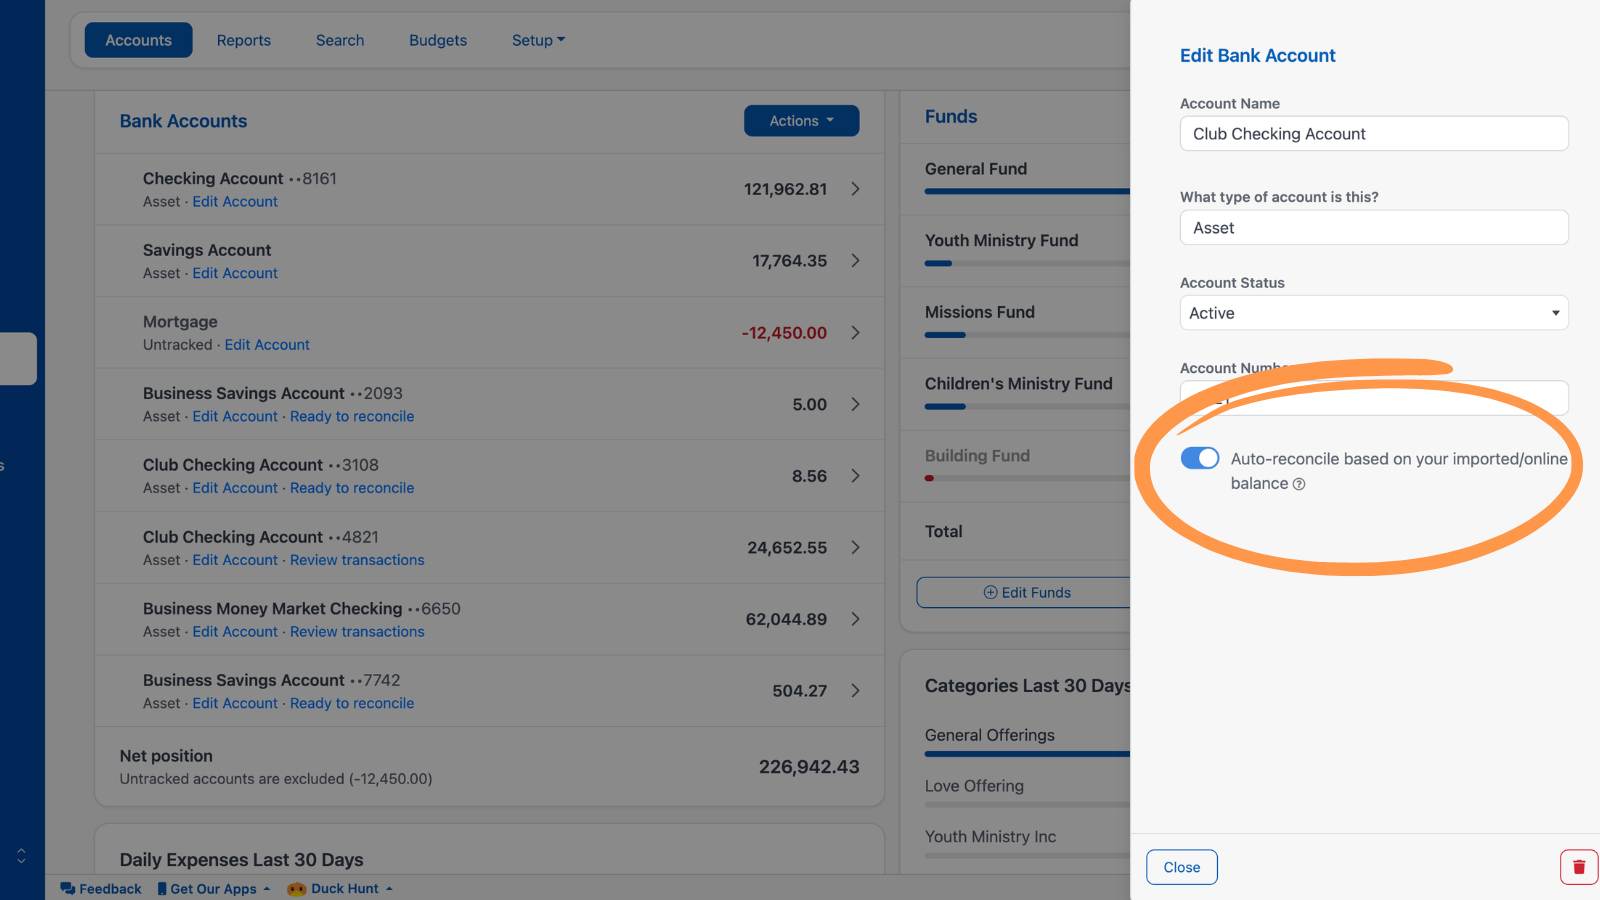Click the Youth Ministry Inc category
This screenshot has width=1600, height=900.
click(990, 837)
